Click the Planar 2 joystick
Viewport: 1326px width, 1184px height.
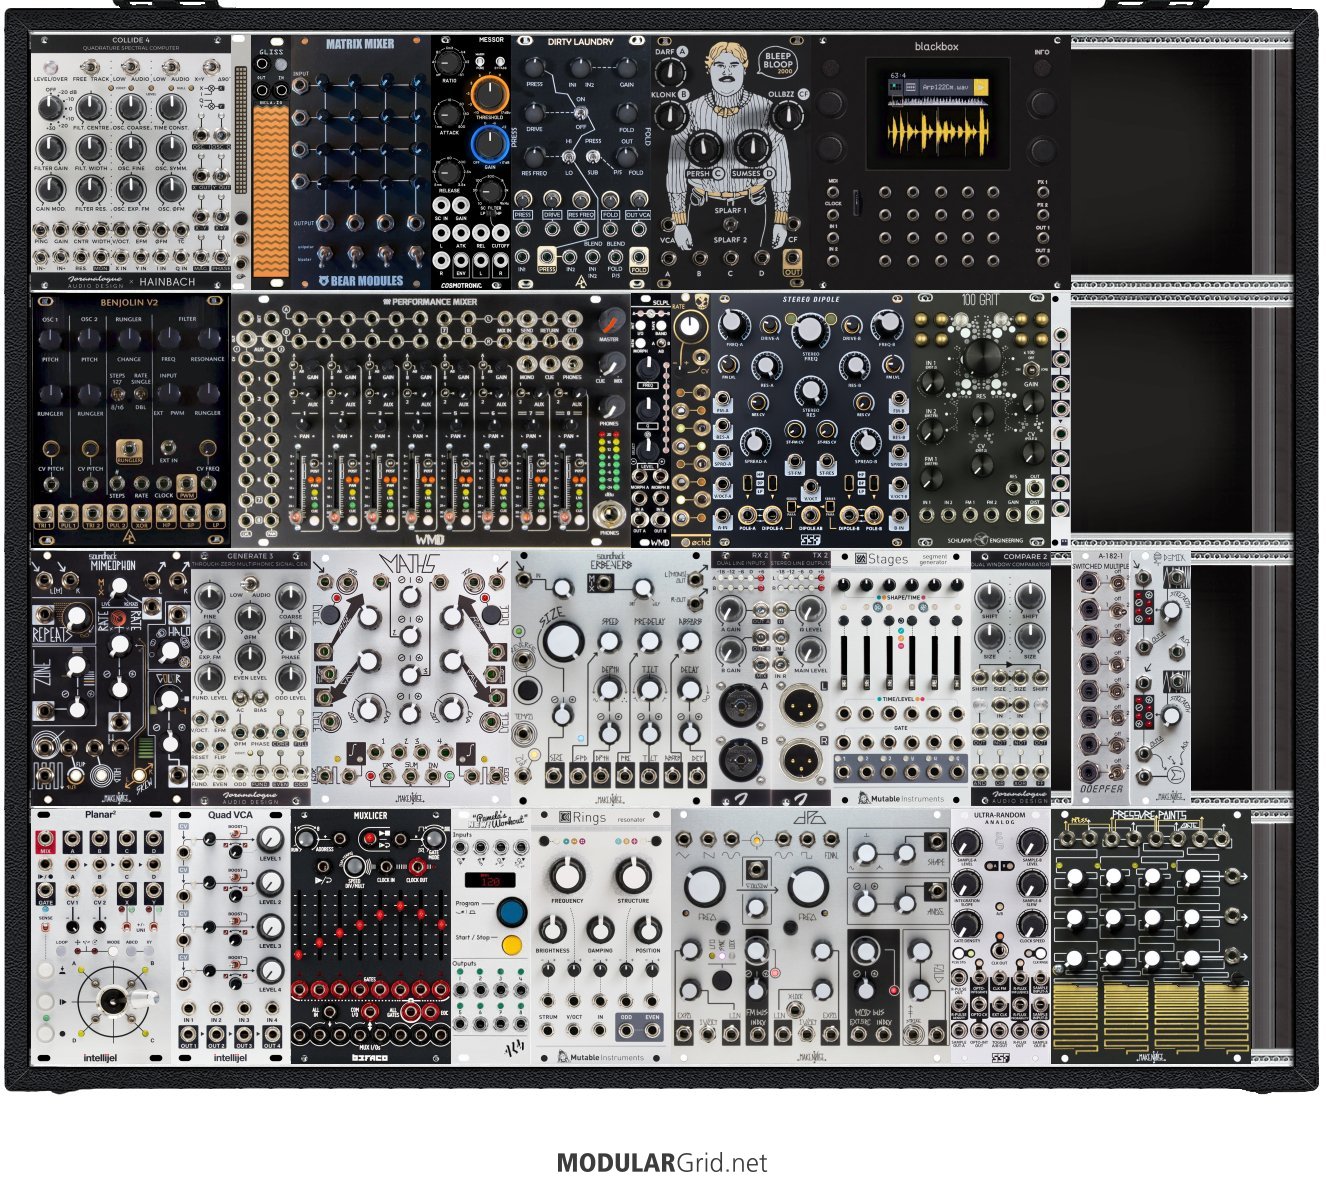coord(112,1000)
